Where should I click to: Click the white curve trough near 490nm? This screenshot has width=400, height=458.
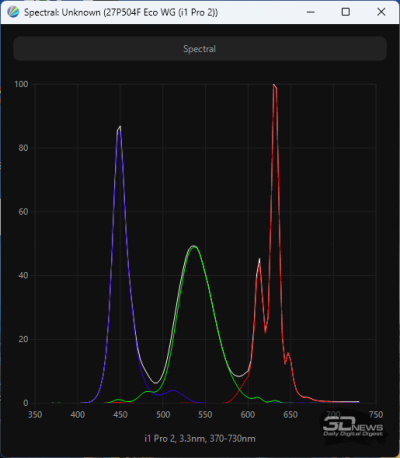(x=155, y=382)
